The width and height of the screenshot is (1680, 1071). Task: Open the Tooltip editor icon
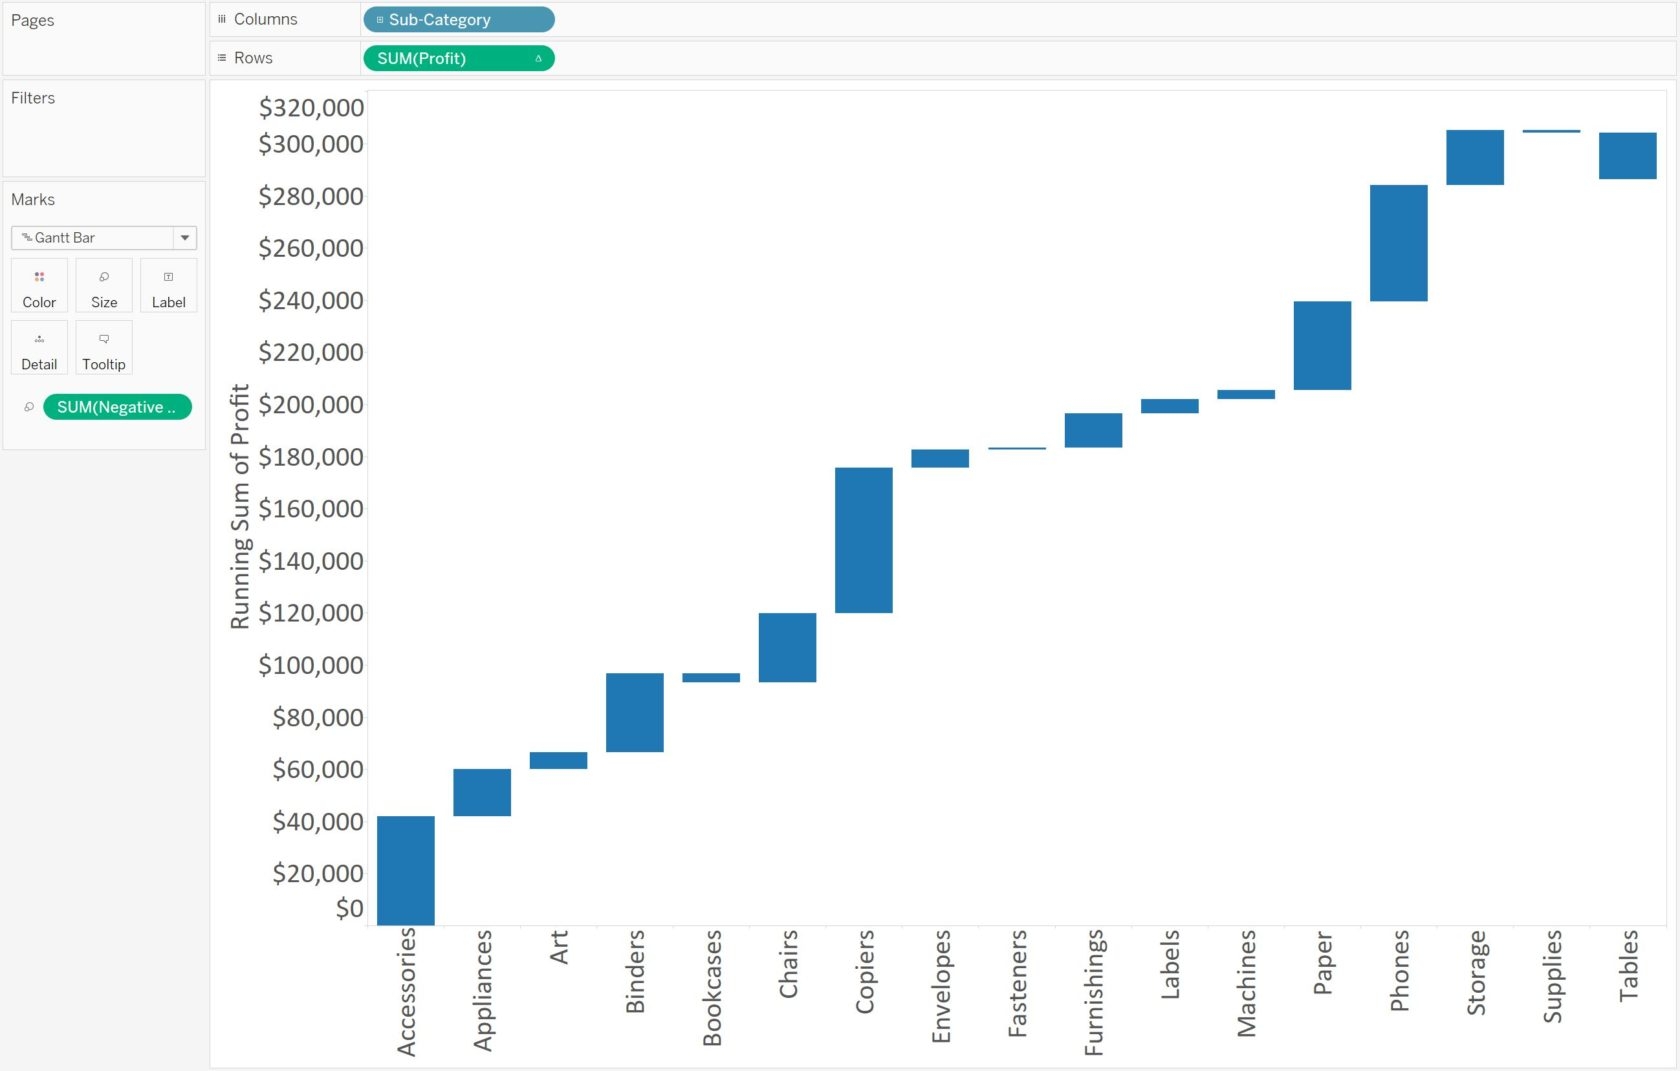click(x=103, y=347)
